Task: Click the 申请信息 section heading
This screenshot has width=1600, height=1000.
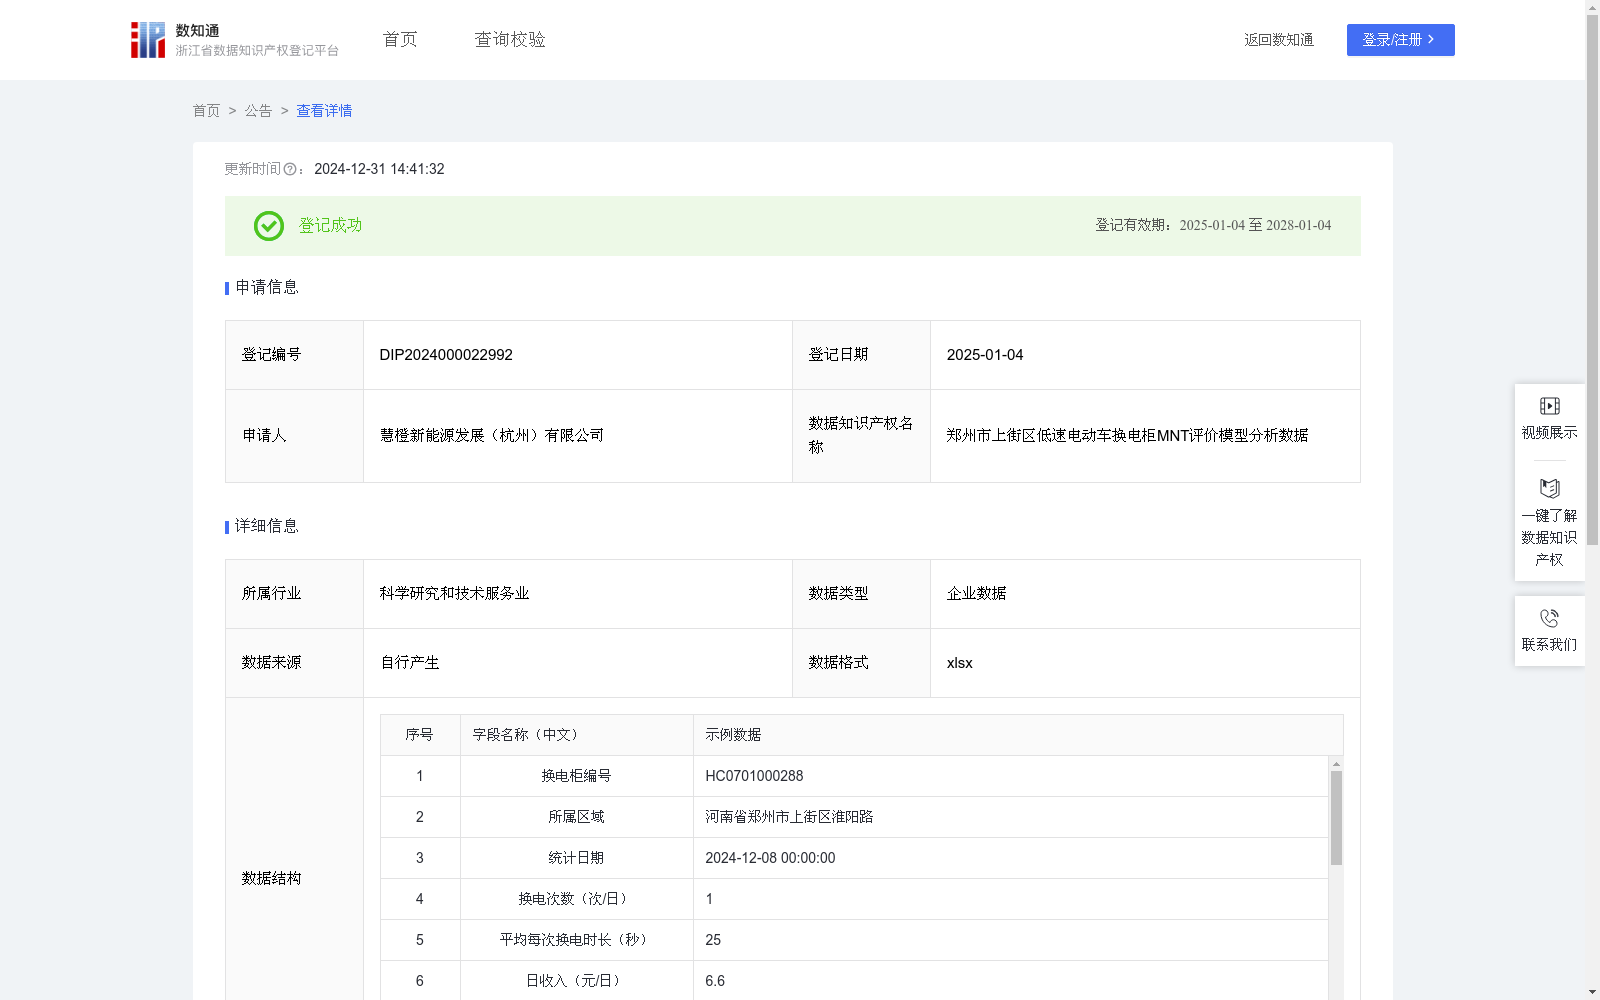Action: point(266,288)
